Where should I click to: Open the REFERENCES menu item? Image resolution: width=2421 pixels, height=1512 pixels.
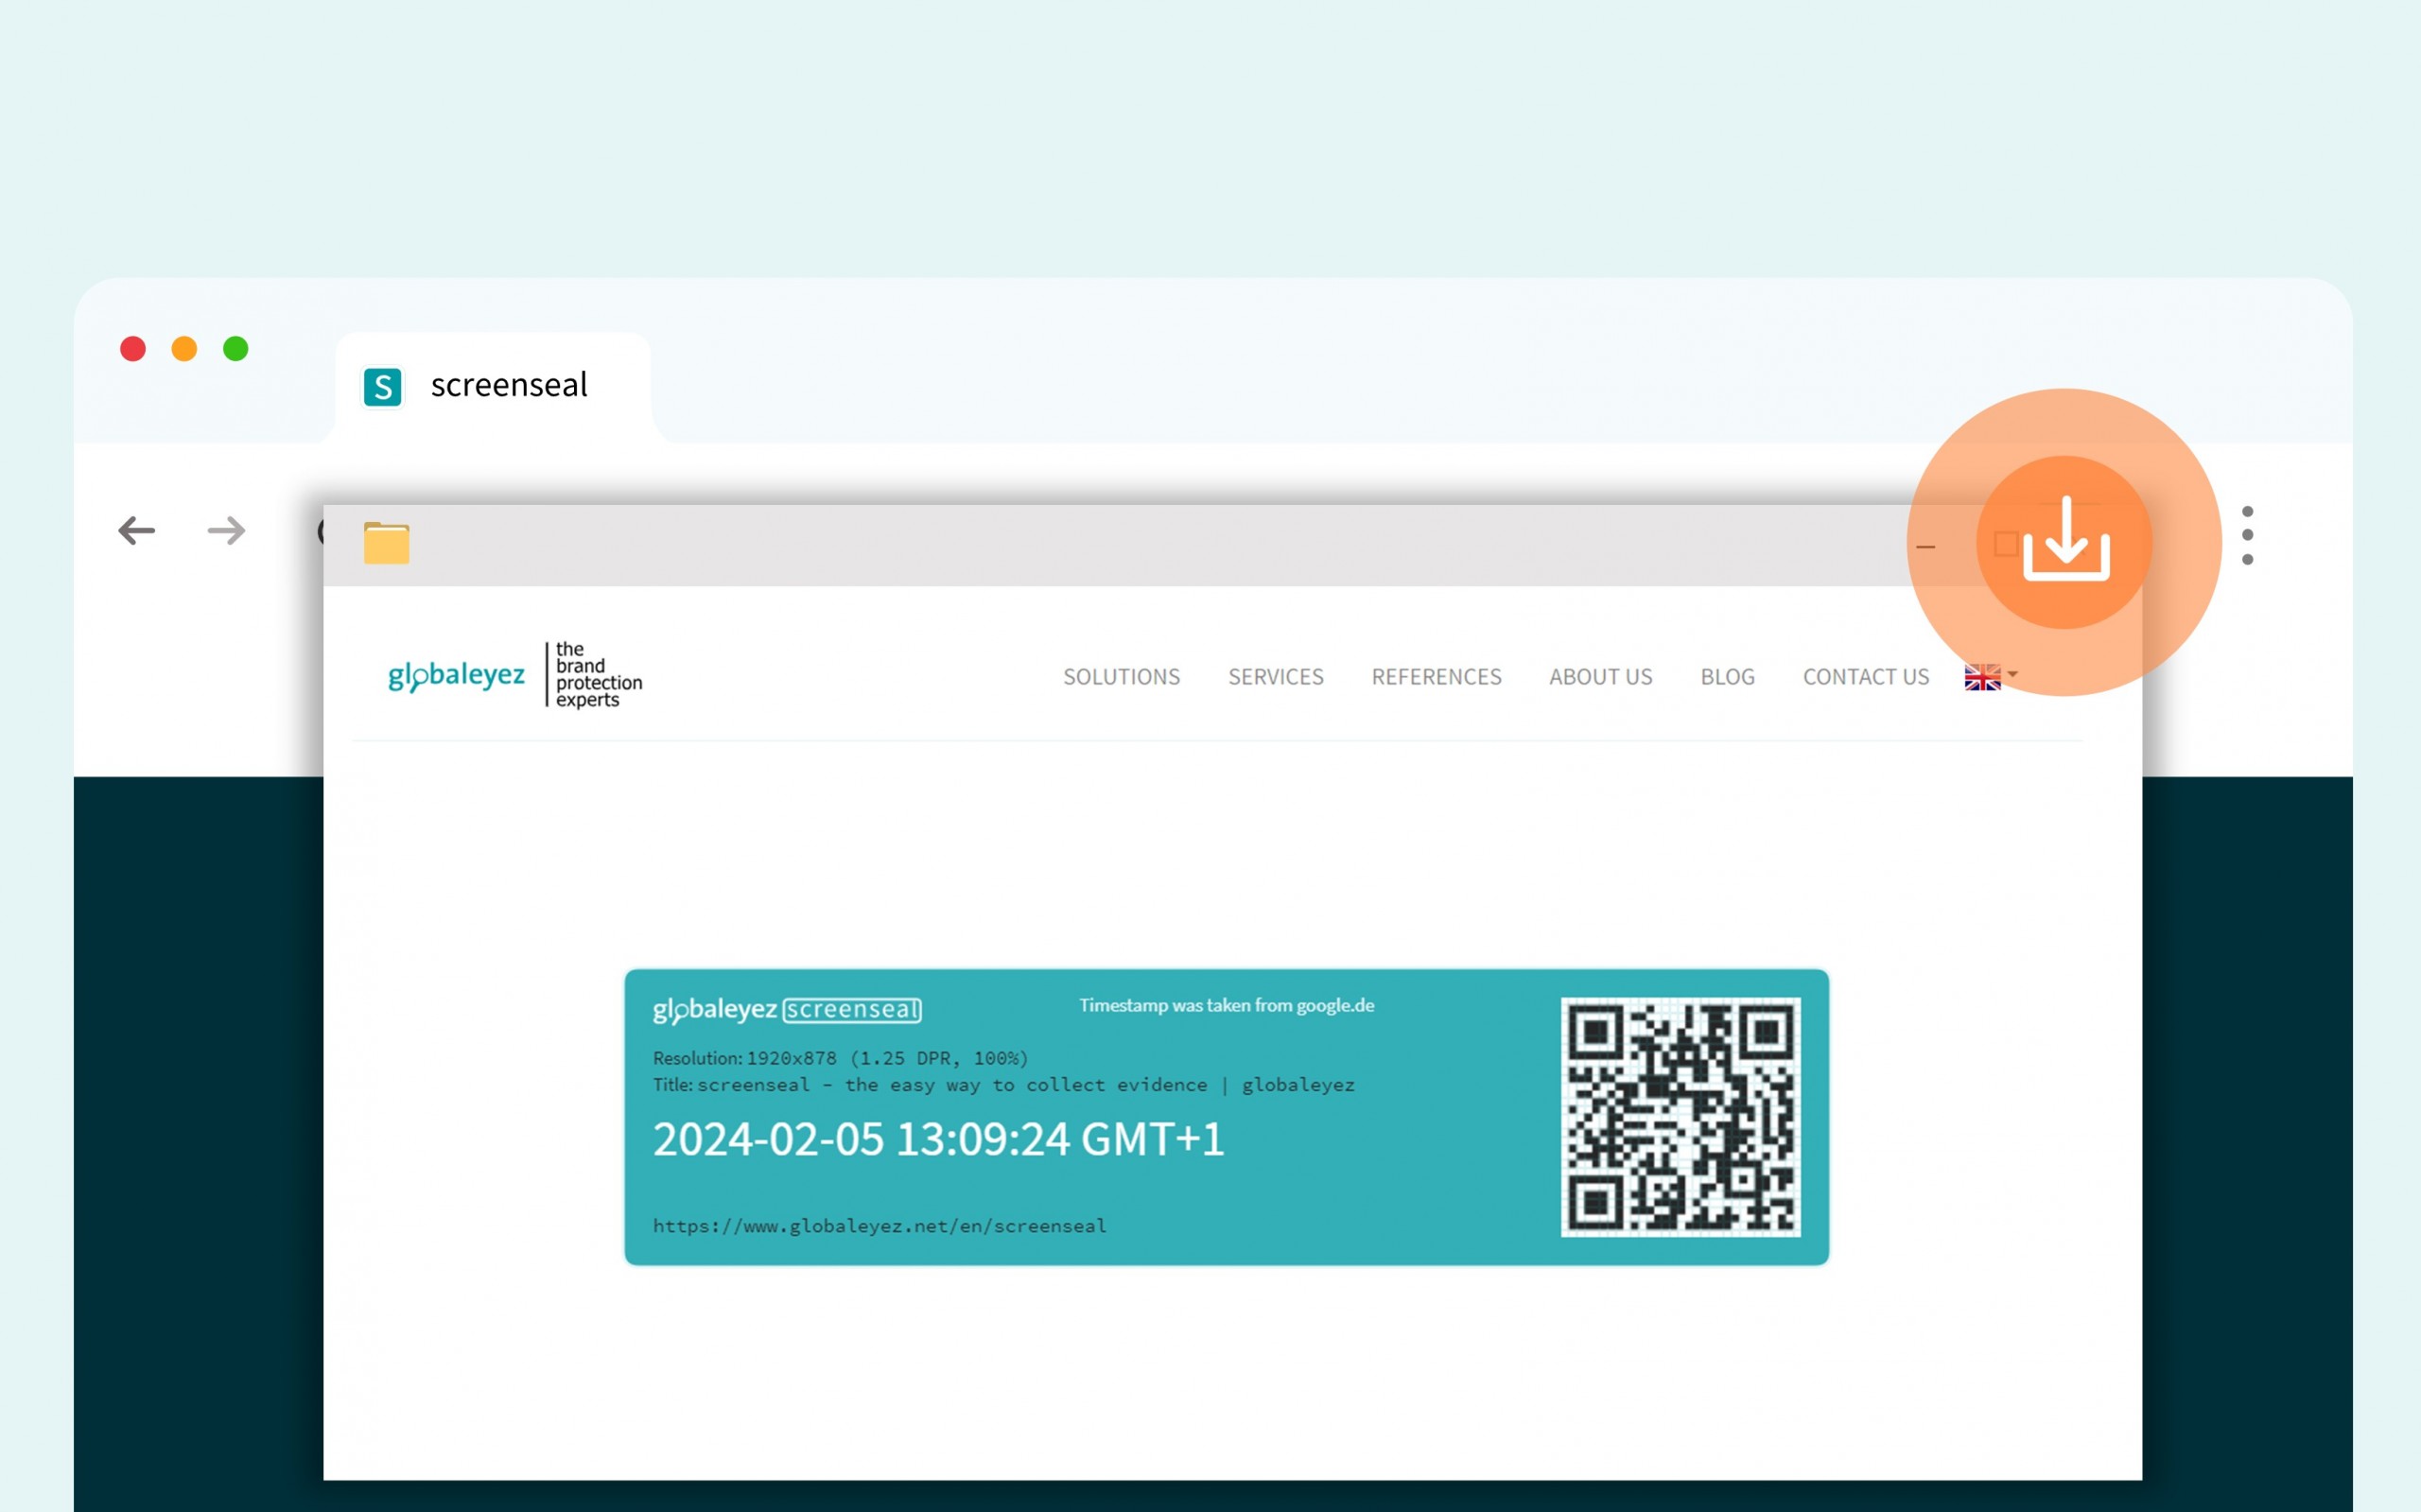pos(1436,677)
